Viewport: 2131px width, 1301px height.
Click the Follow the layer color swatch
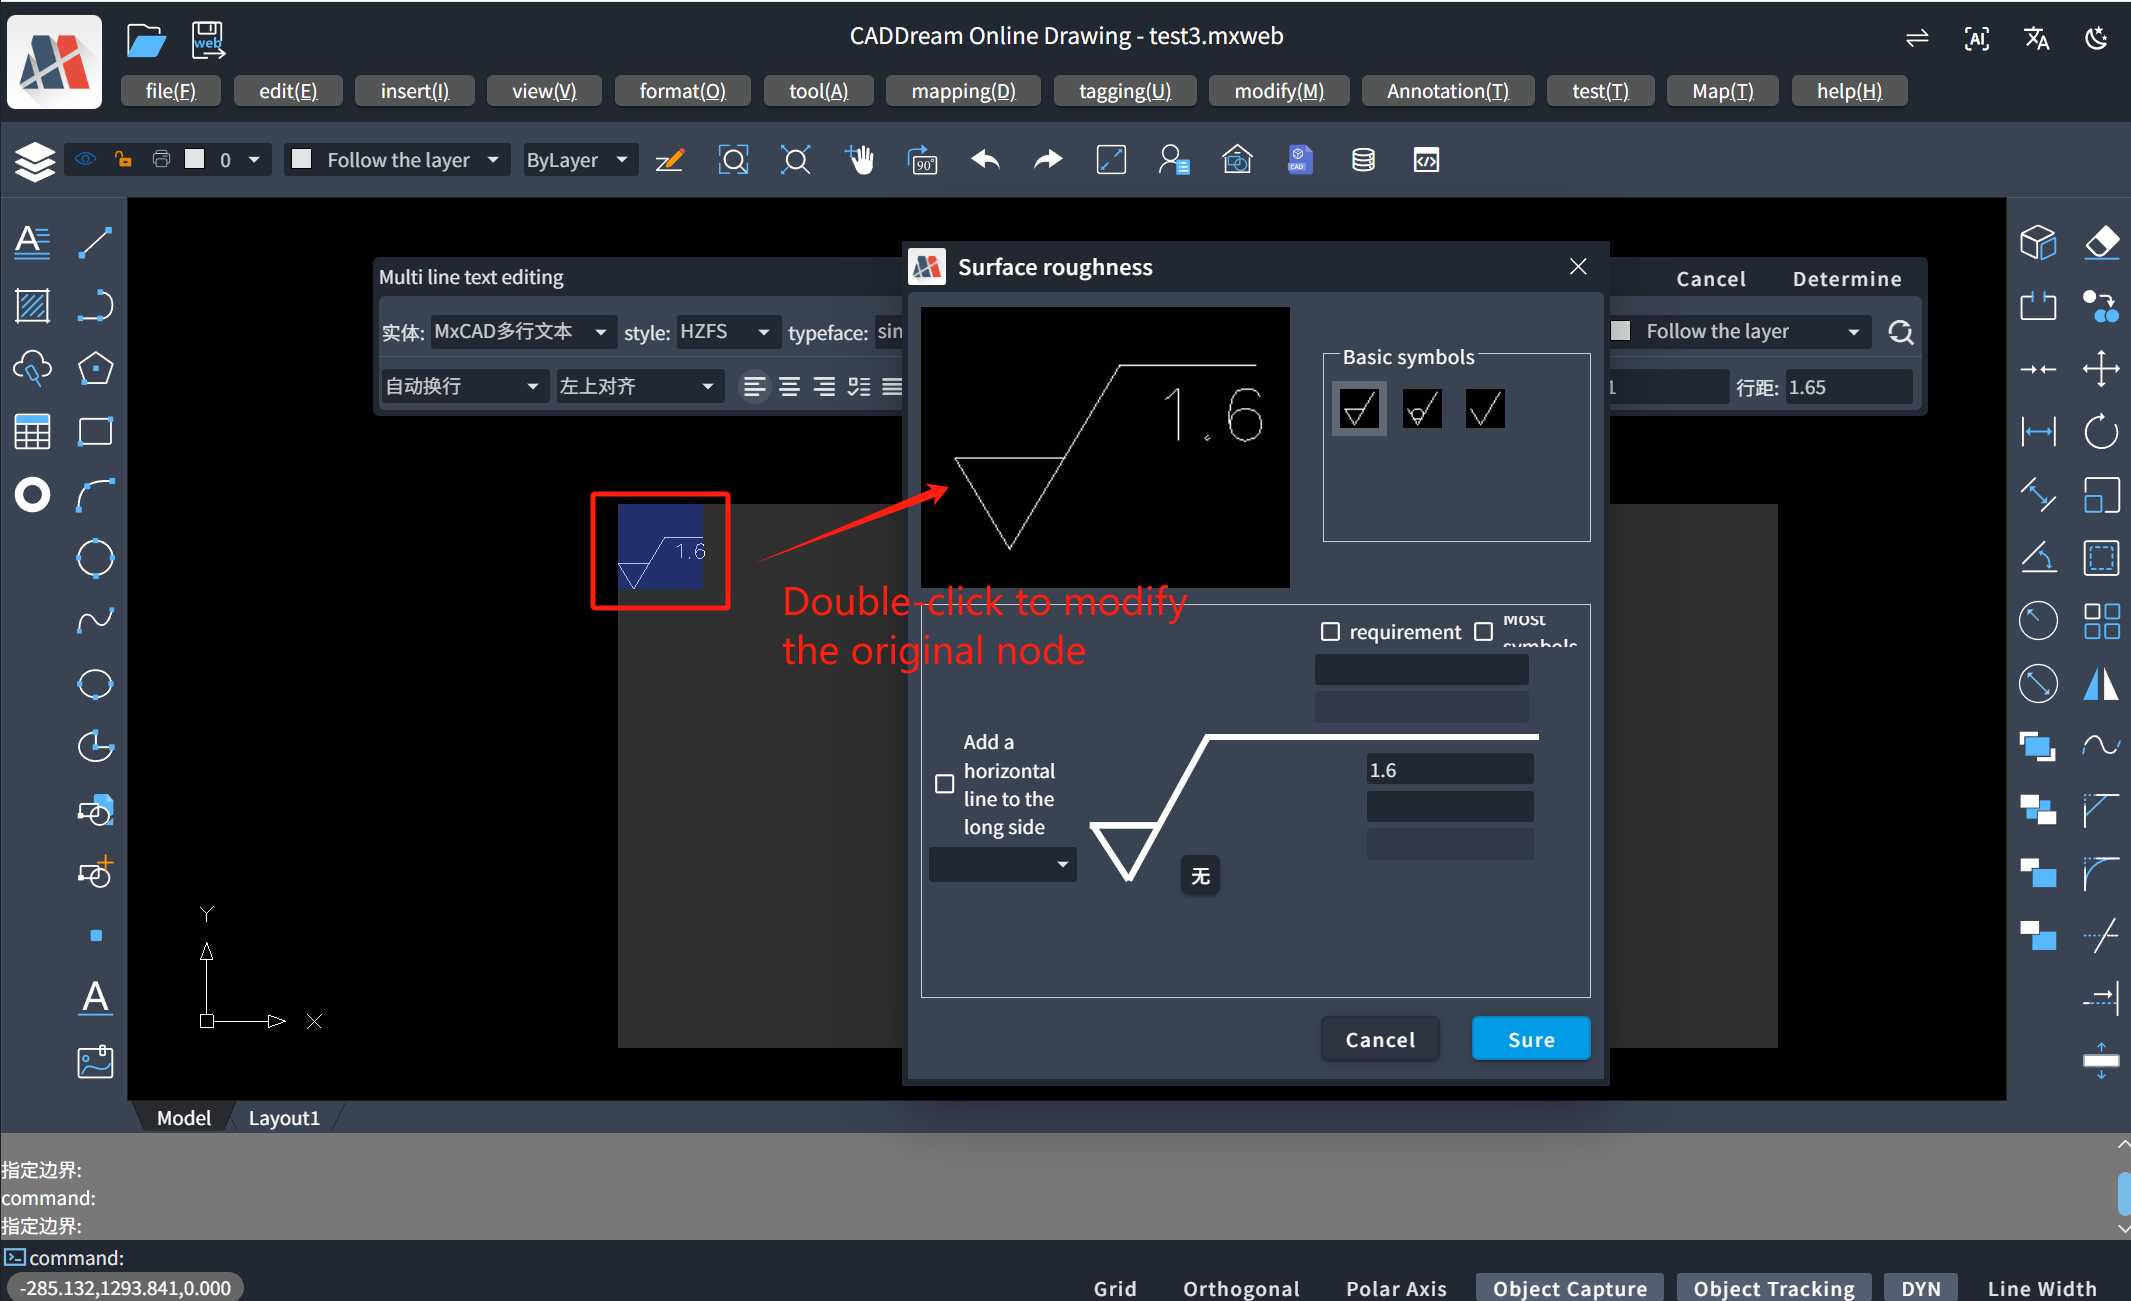[302, 160]
